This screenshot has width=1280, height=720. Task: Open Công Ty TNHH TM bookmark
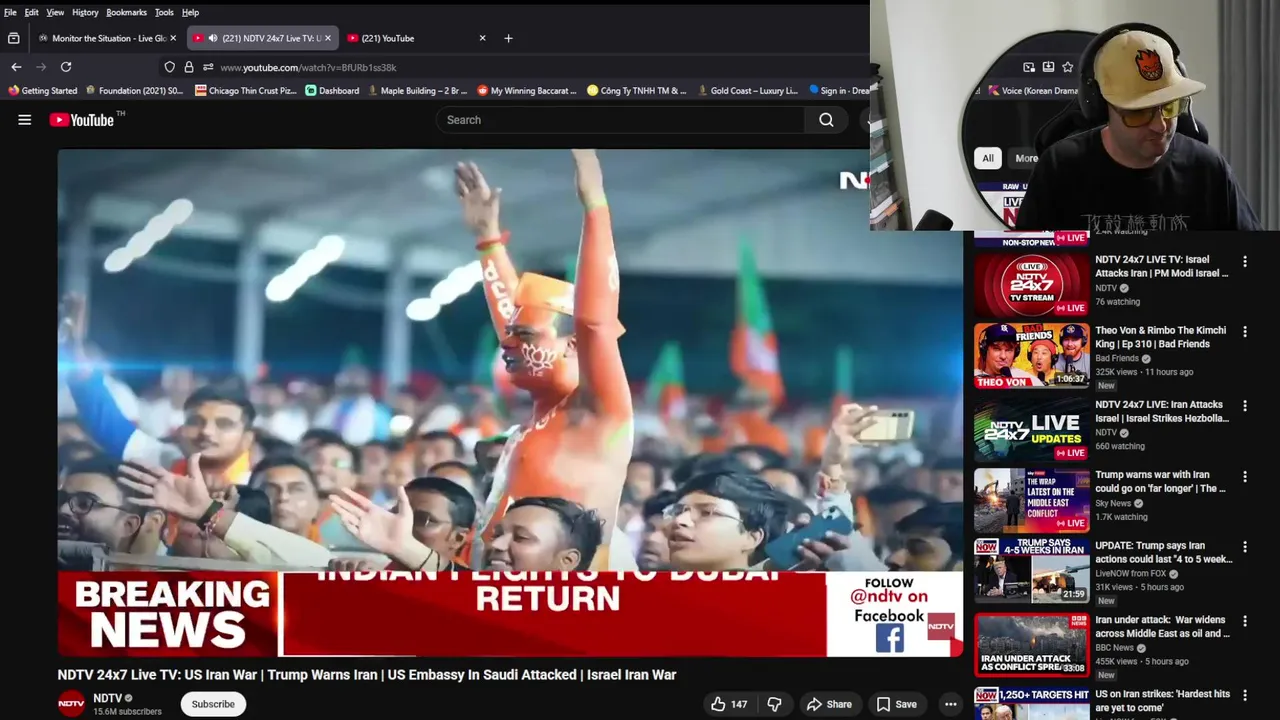[637, 91]
